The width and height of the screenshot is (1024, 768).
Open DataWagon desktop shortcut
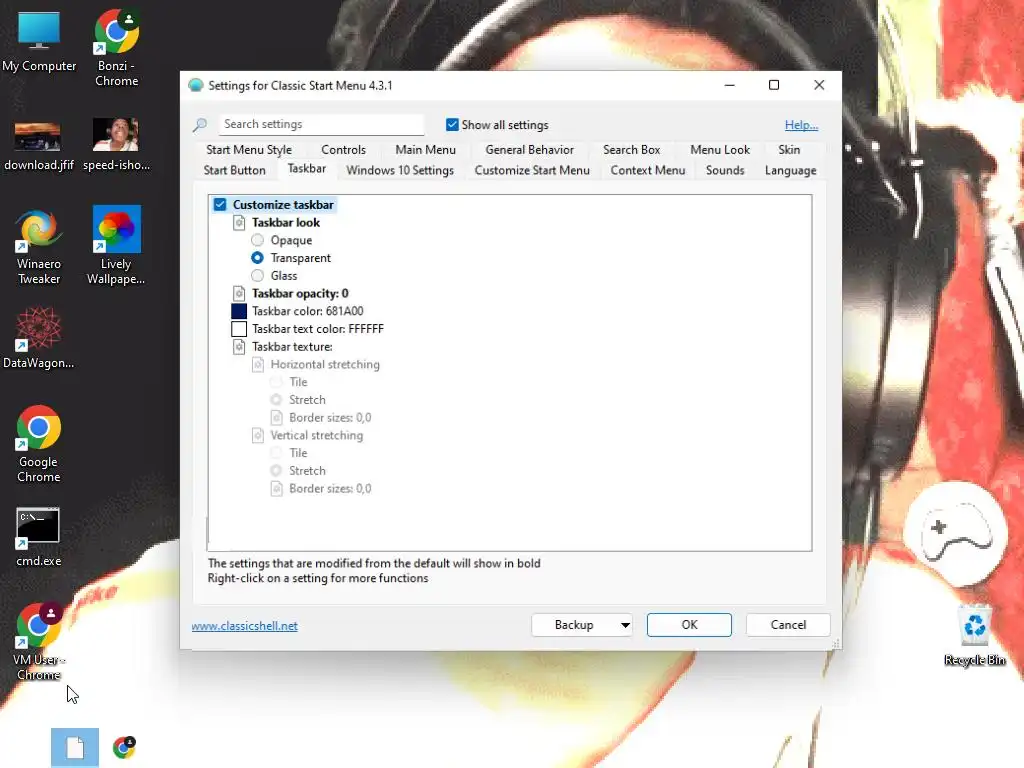(39, 338)
